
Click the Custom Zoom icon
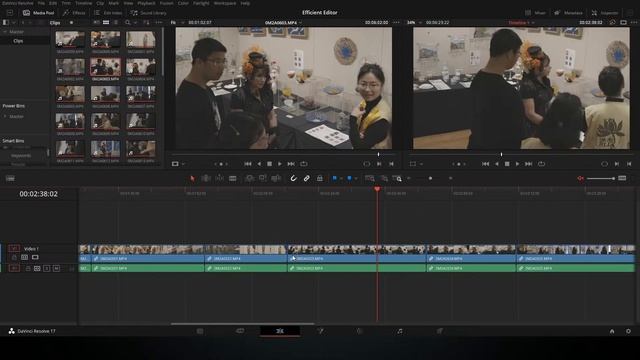coord(397,178)
